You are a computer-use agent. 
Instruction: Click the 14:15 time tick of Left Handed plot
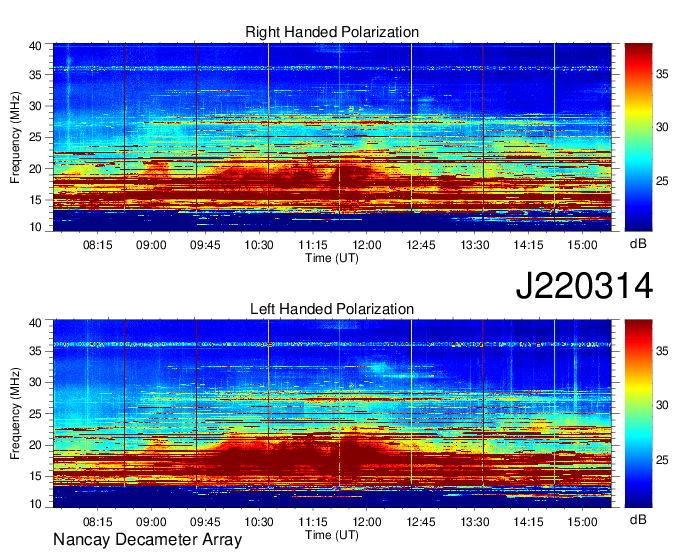[x=529, y=522]
